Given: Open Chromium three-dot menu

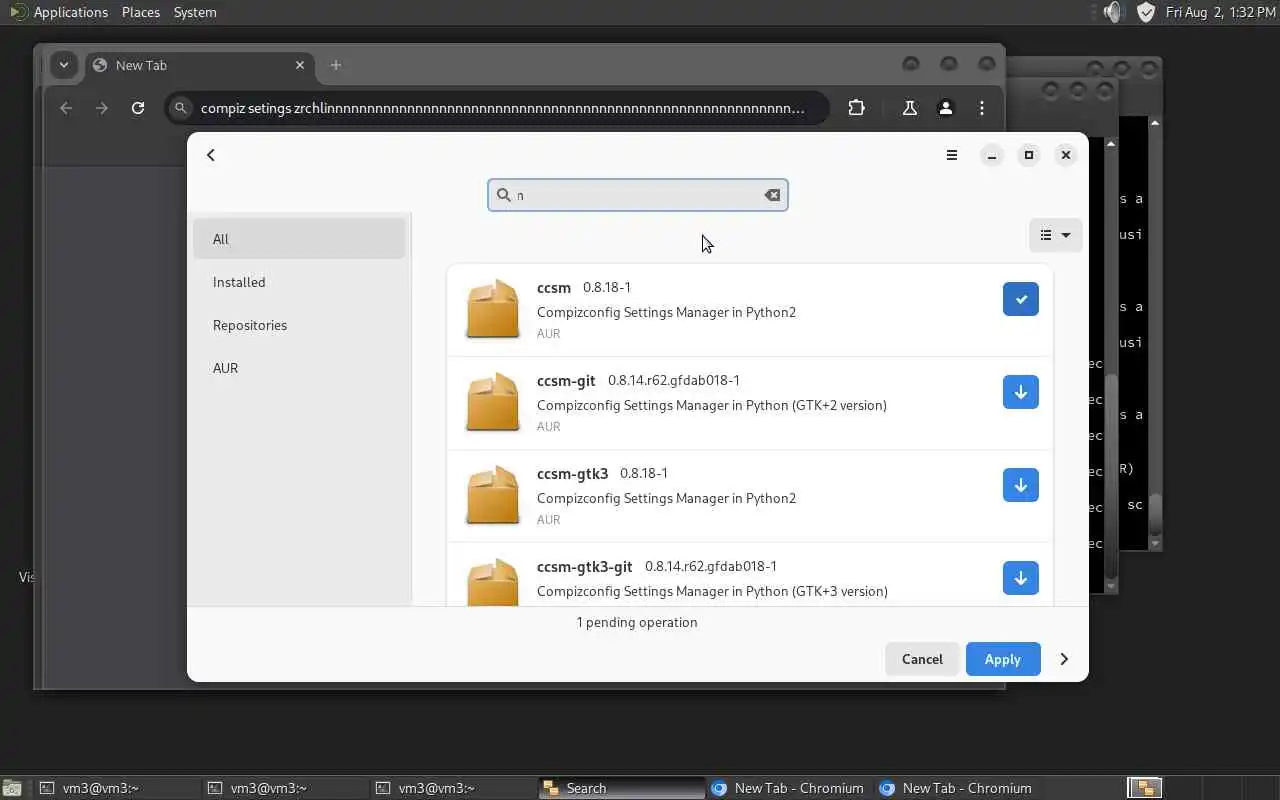Looking at the screenshot, I should (x=982, y=108).
